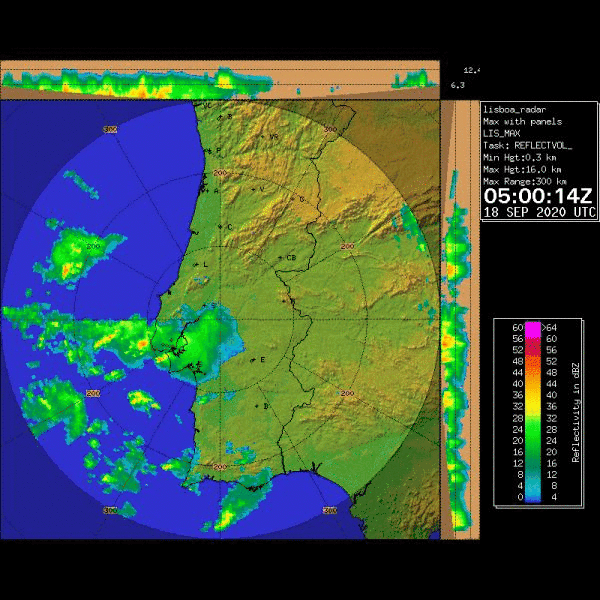Viewport: 600px width, 600px height.
Task: Click the '18 SEP 2020 UTC' date
Action: click(x=540, y=212)
